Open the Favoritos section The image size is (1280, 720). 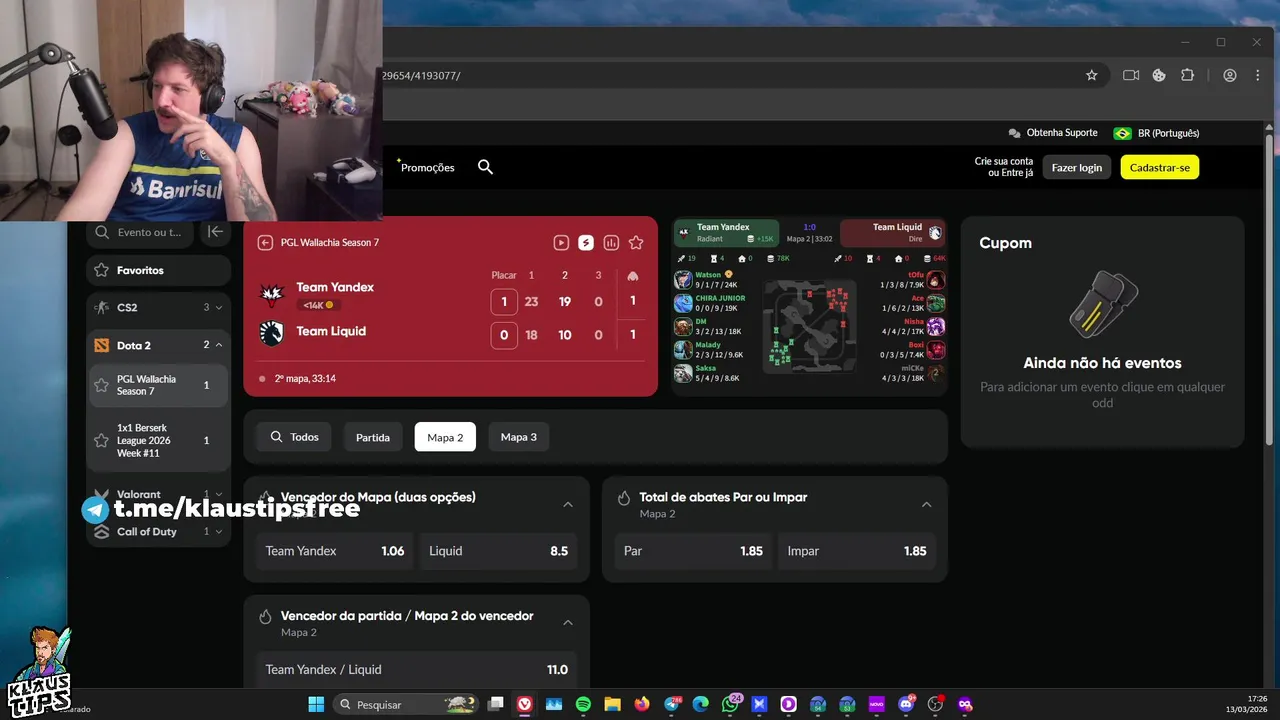click(x=158, y=270)
